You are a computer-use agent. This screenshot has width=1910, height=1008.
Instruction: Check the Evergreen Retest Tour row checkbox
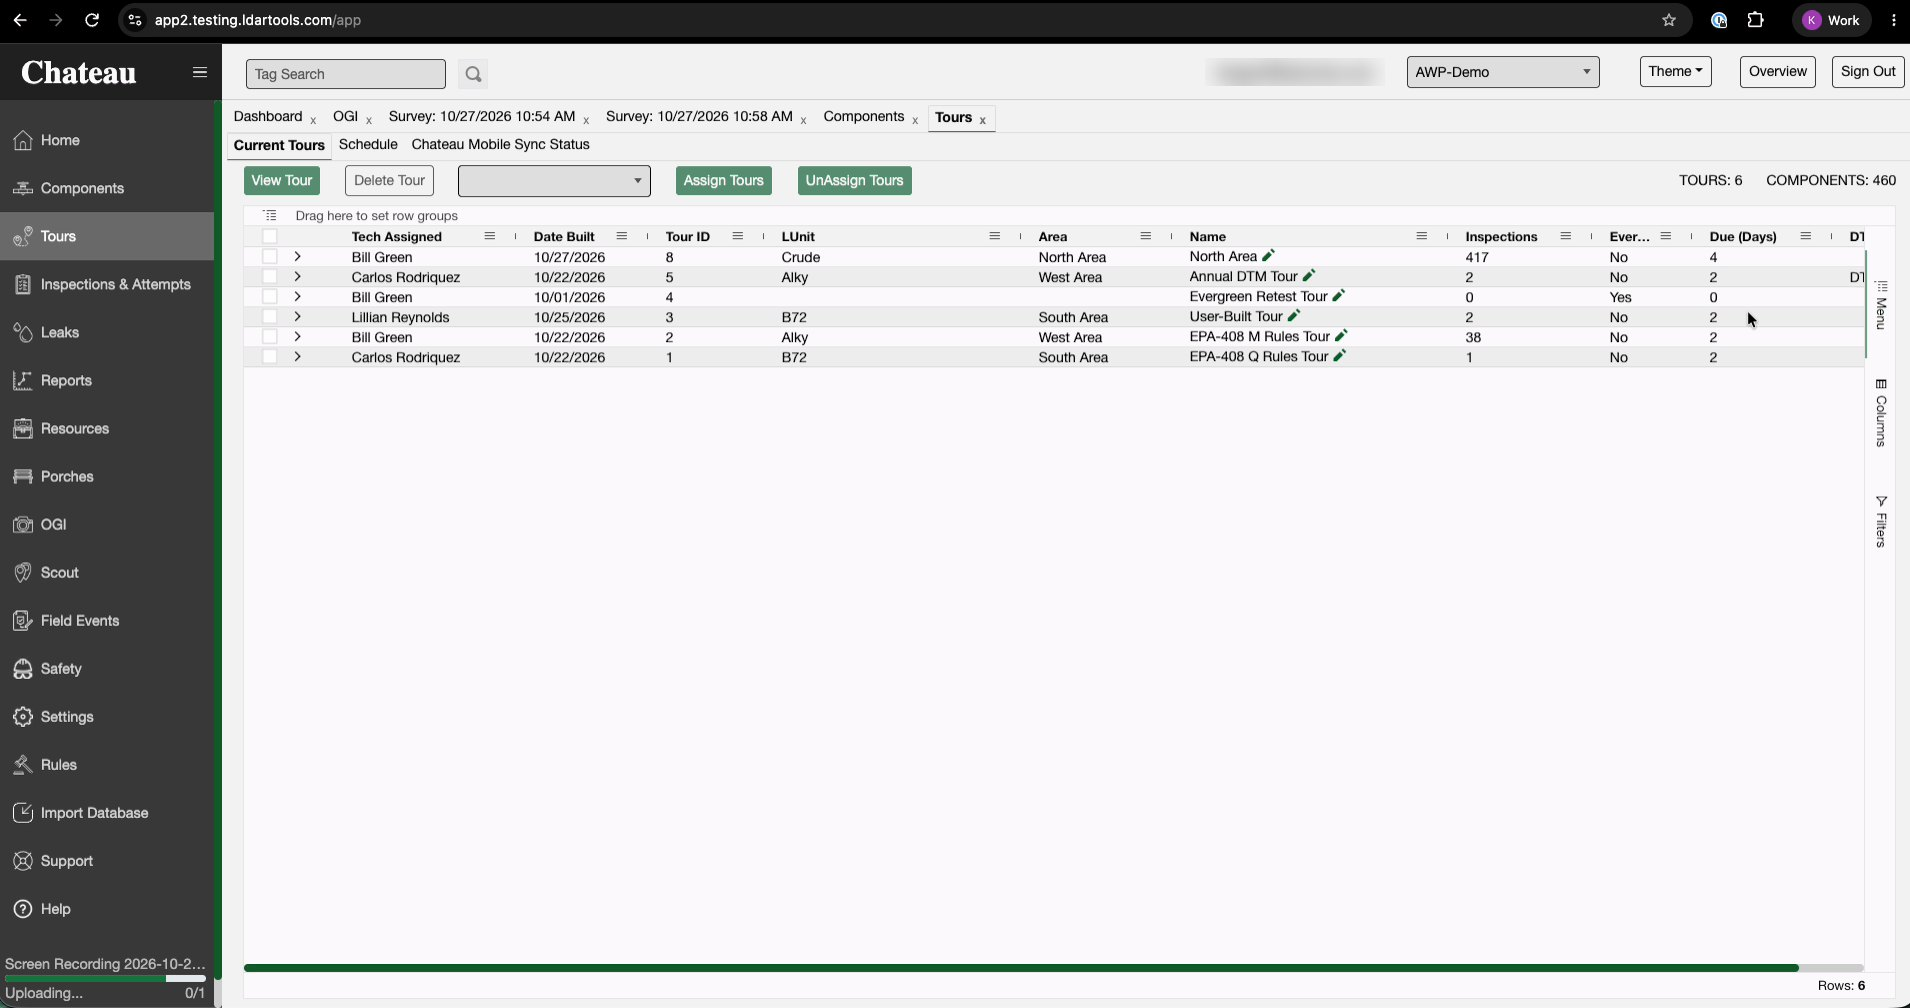270,297
